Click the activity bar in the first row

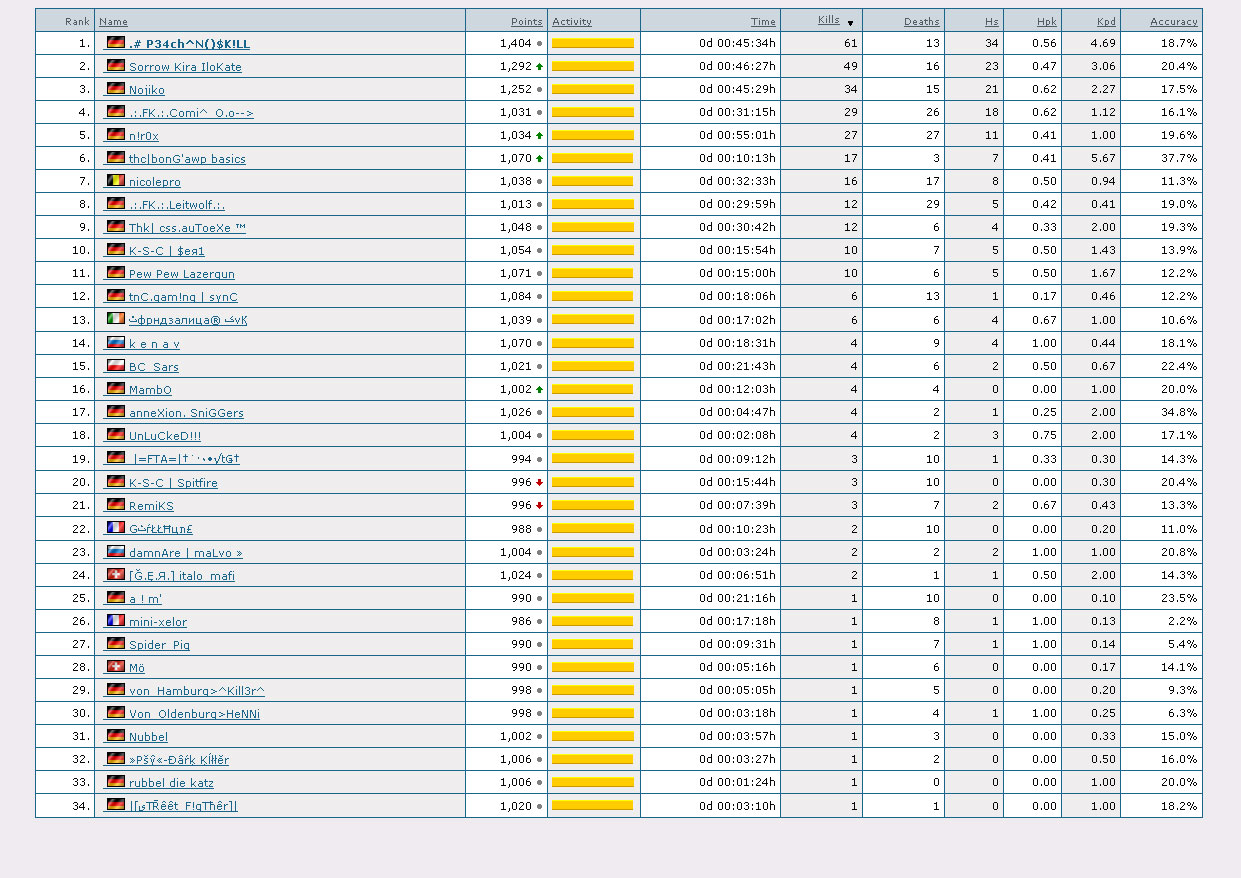click(x=592, y=44)
